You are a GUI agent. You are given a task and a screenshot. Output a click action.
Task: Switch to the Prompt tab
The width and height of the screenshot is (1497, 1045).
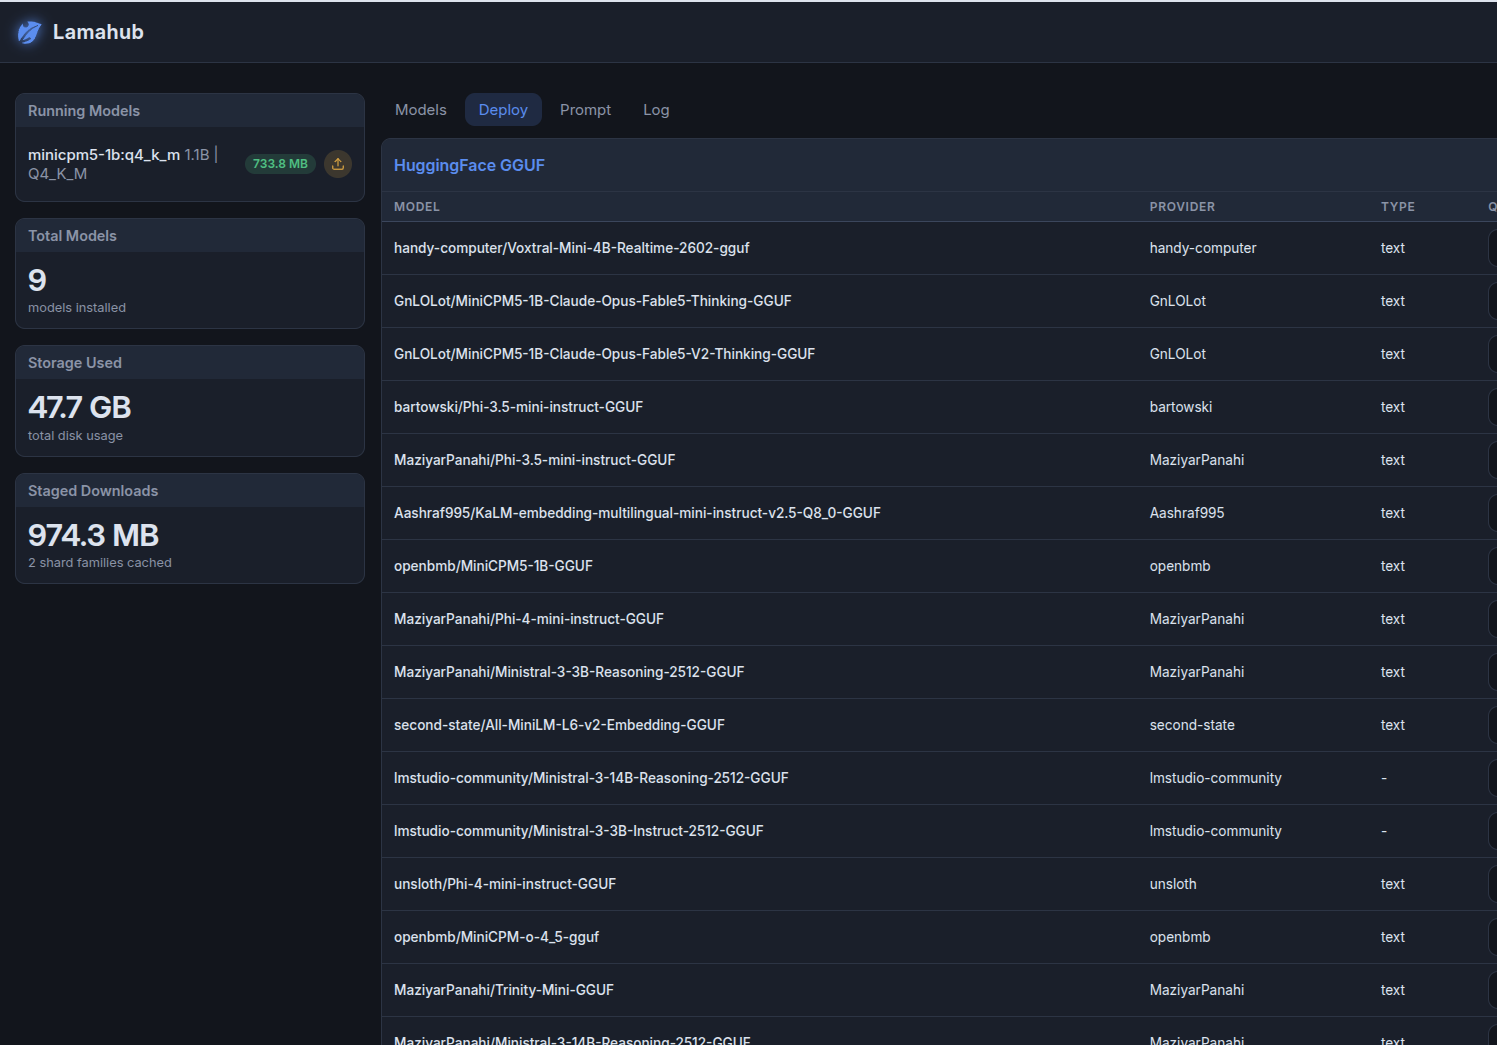pos(585,110)
